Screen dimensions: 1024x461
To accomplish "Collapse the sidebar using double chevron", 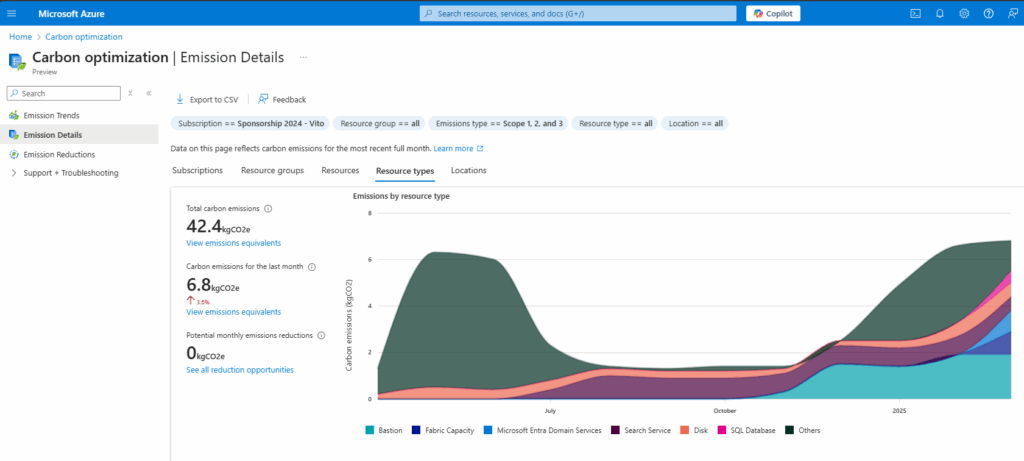I will (x=149, y=93).
